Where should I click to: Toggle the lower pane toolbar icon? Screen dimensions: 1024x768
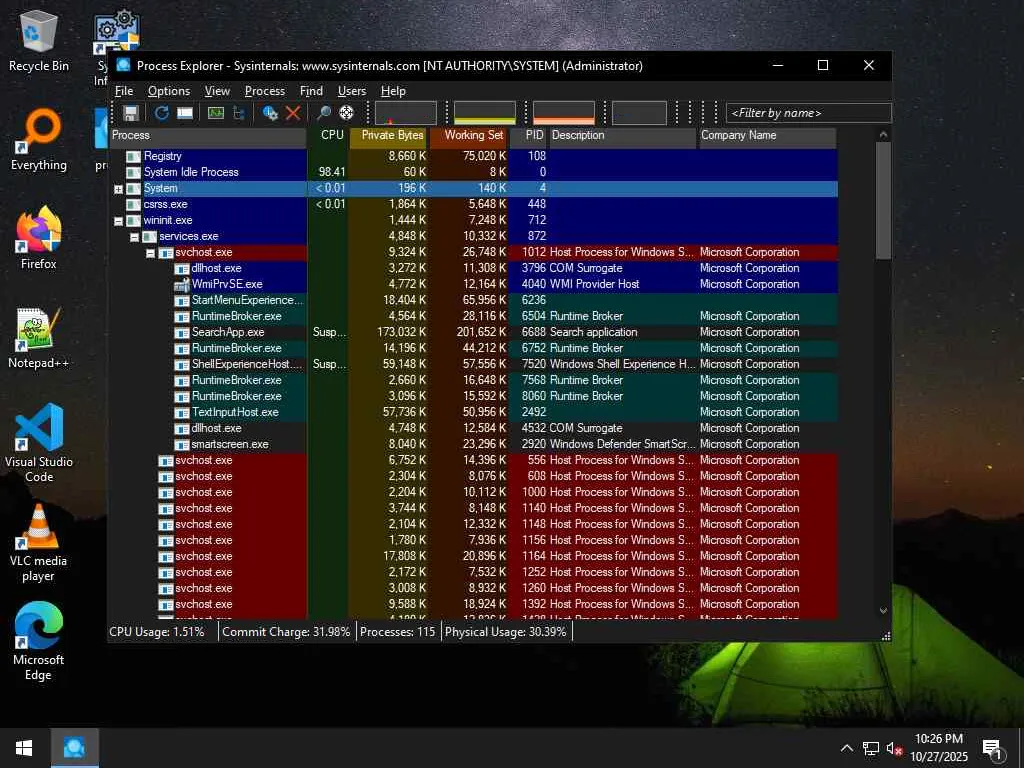click(185, 113)
